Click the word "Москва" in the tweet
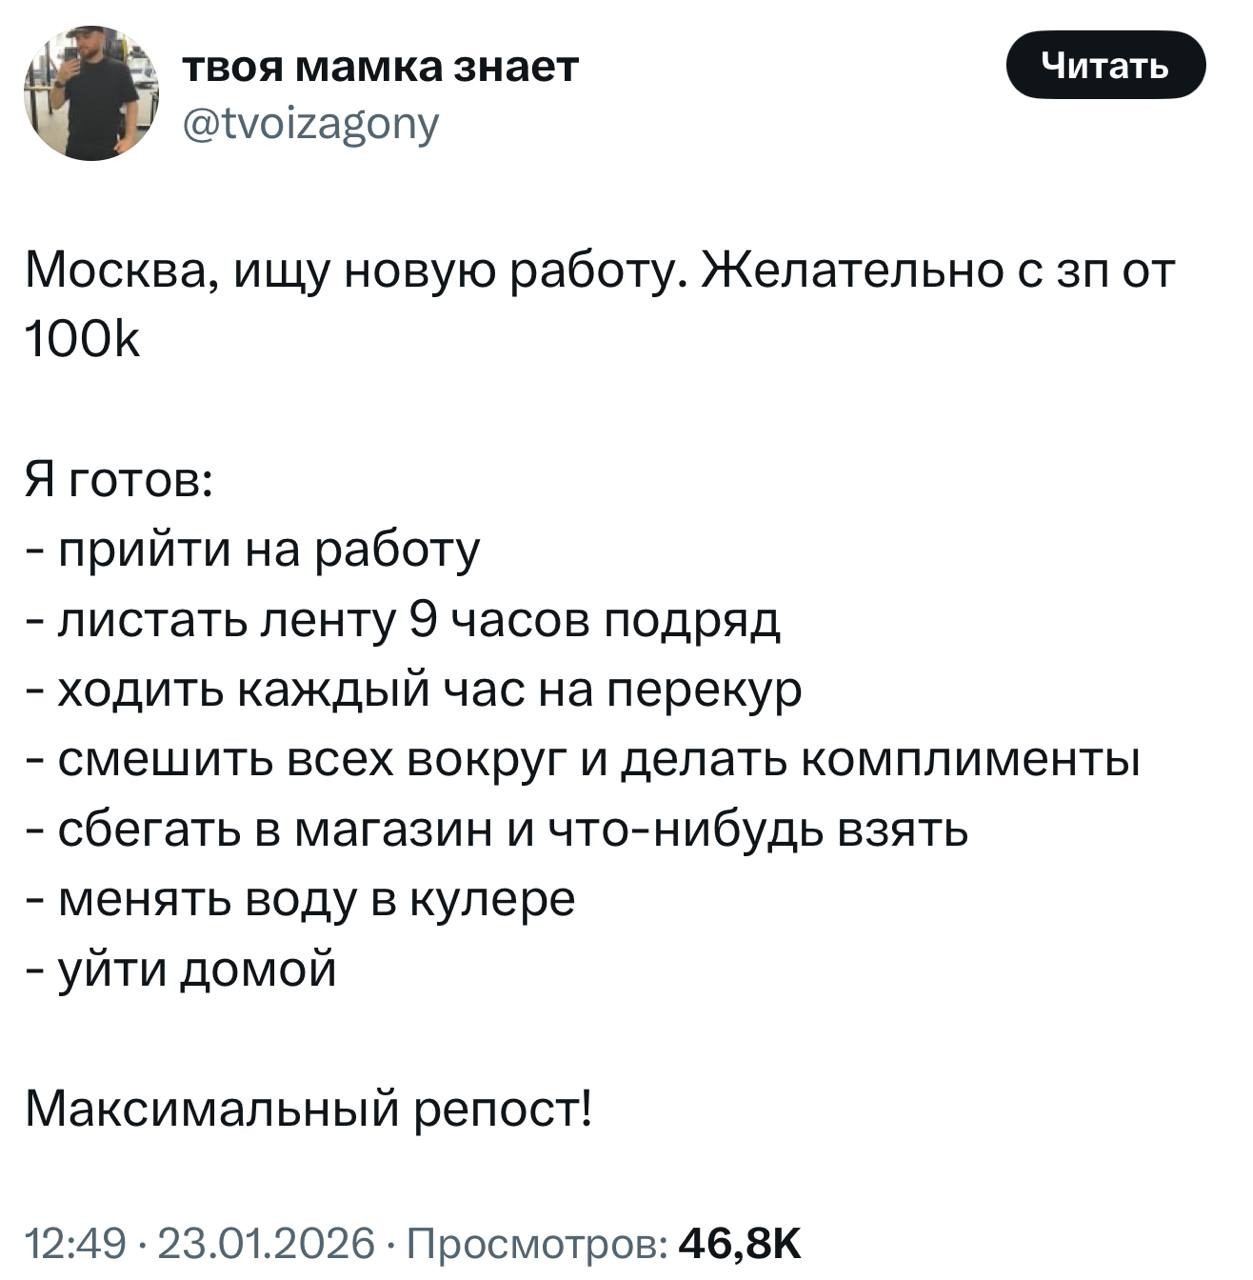1253x1280 pixels. pyautogui.click(x=117, y=272)
